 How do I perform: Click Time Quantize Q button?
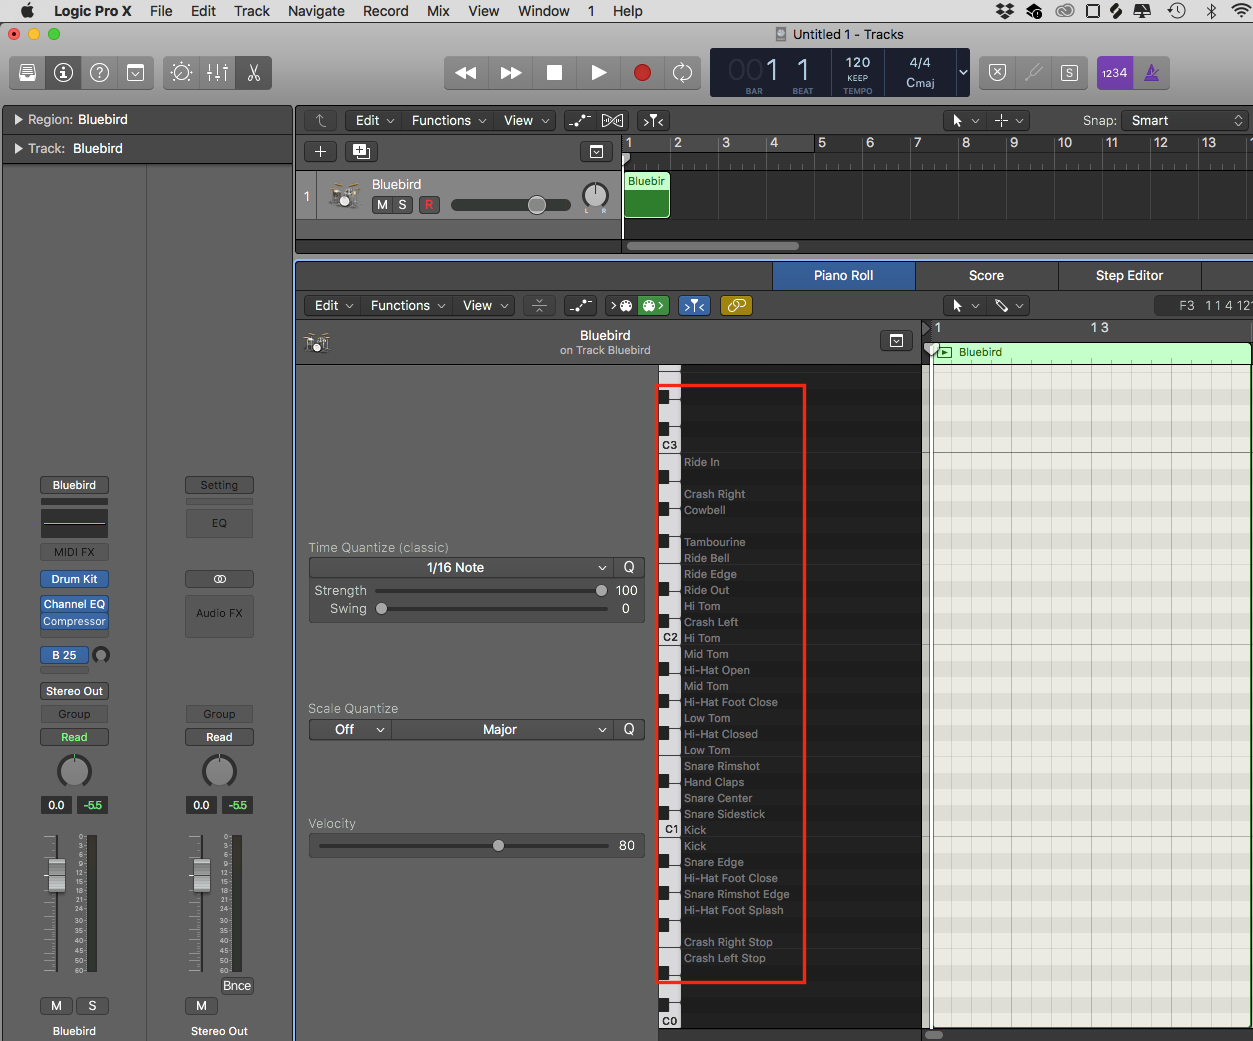pyautogui.click(x=629, y=567)
